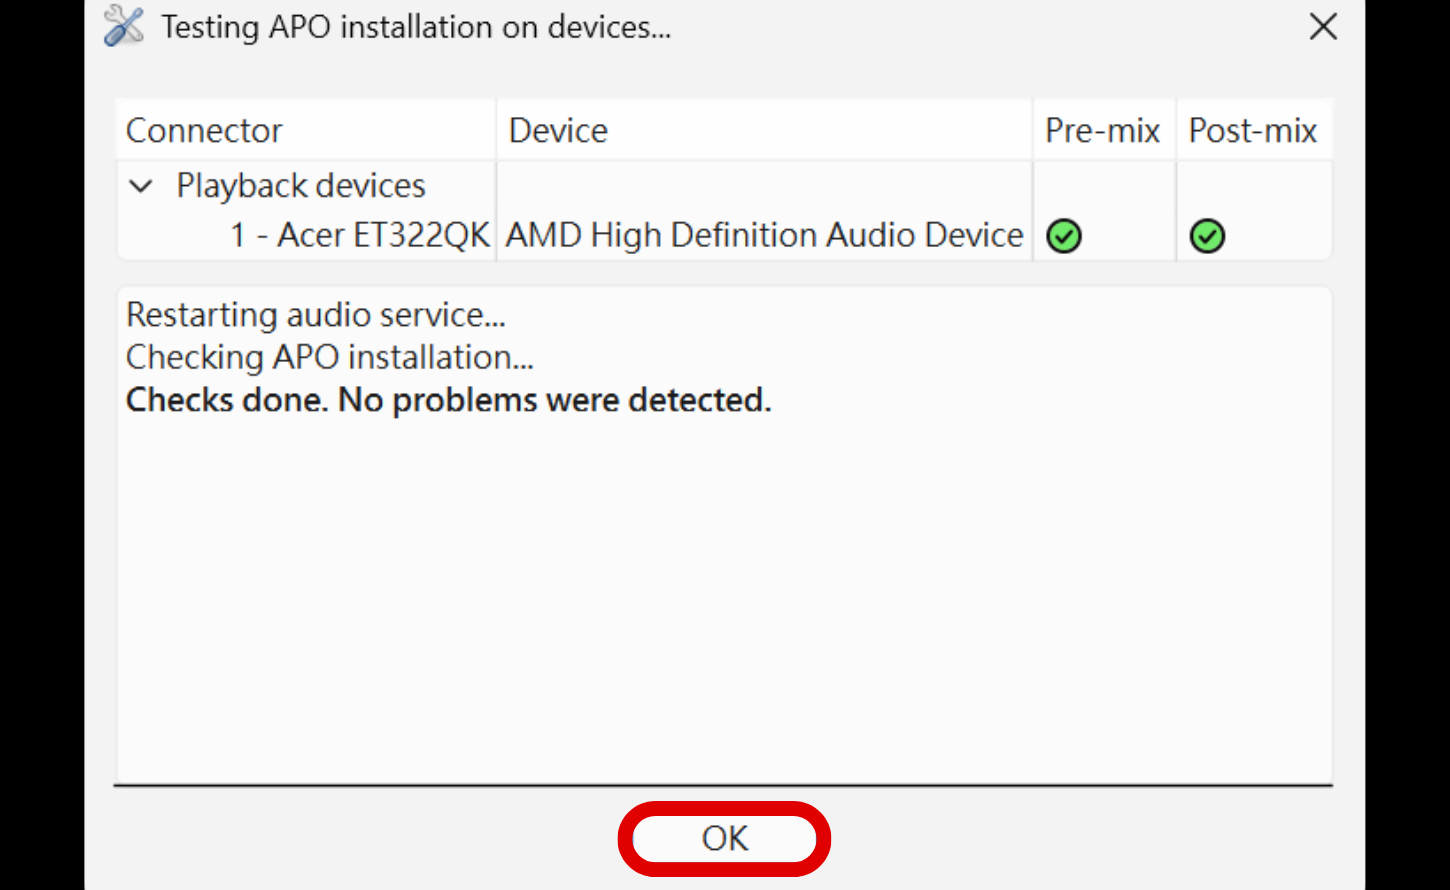Click the Device column header

[557, 130]
